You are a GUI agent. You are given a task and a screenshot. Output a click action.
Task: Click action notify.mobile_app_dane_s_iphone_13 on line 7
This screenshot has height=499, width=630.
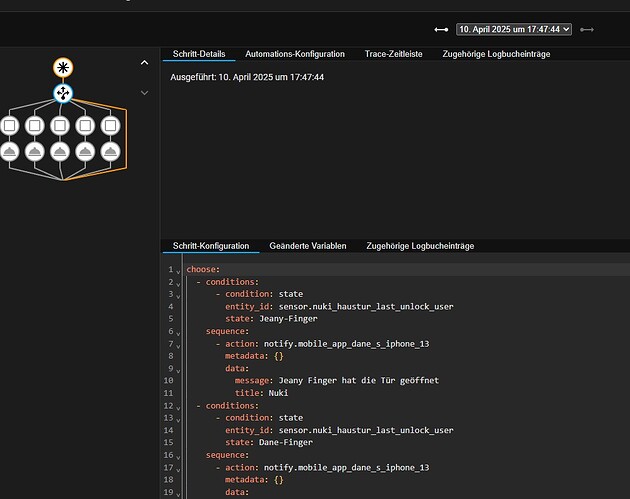pyautogui.click(x=327, y=344)
